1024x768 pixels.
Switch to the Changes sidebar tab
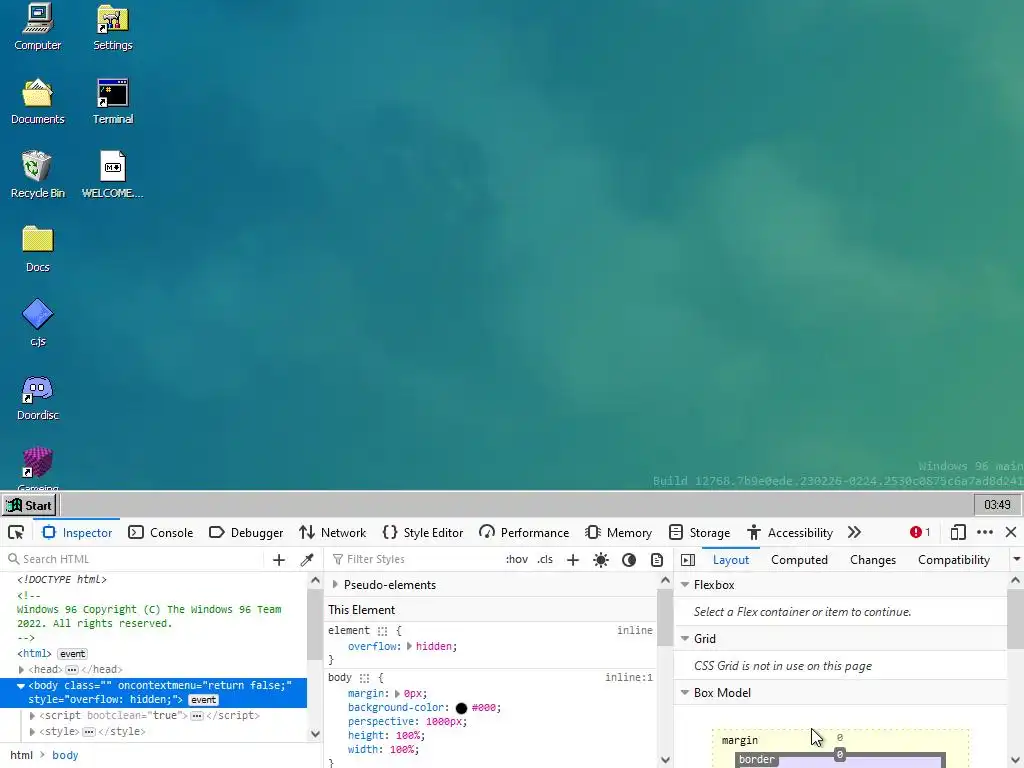tap(872, 560)
